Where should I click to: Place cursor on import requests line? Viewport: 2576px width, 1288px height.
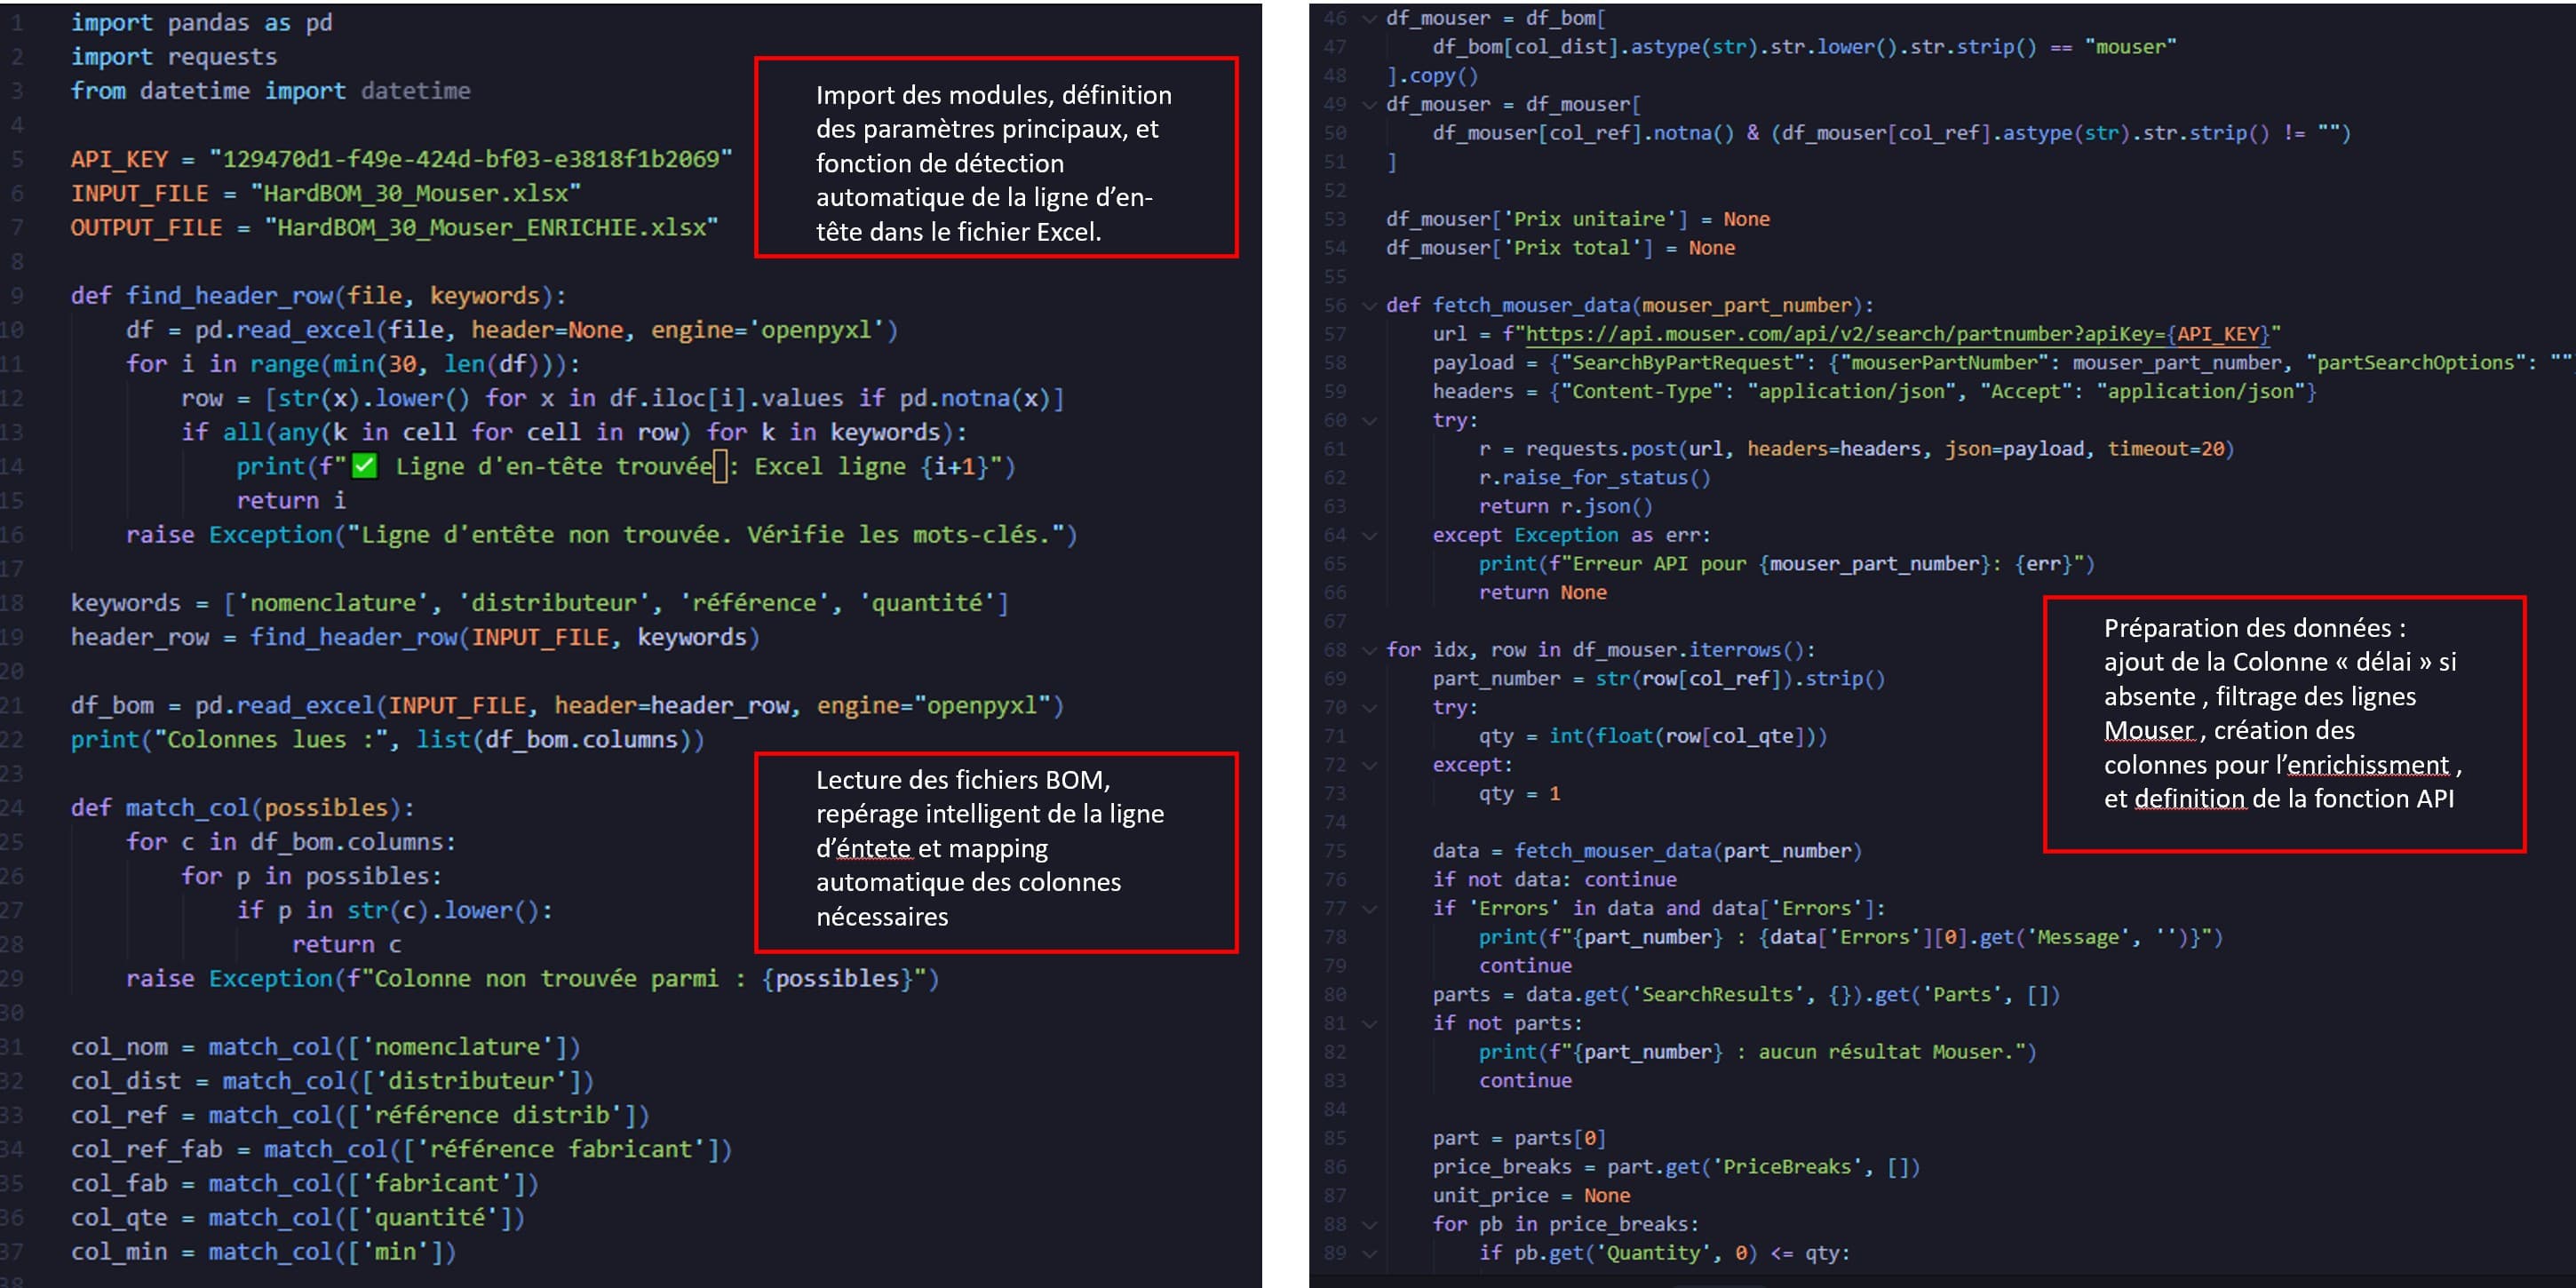click(x=174, y=57)
